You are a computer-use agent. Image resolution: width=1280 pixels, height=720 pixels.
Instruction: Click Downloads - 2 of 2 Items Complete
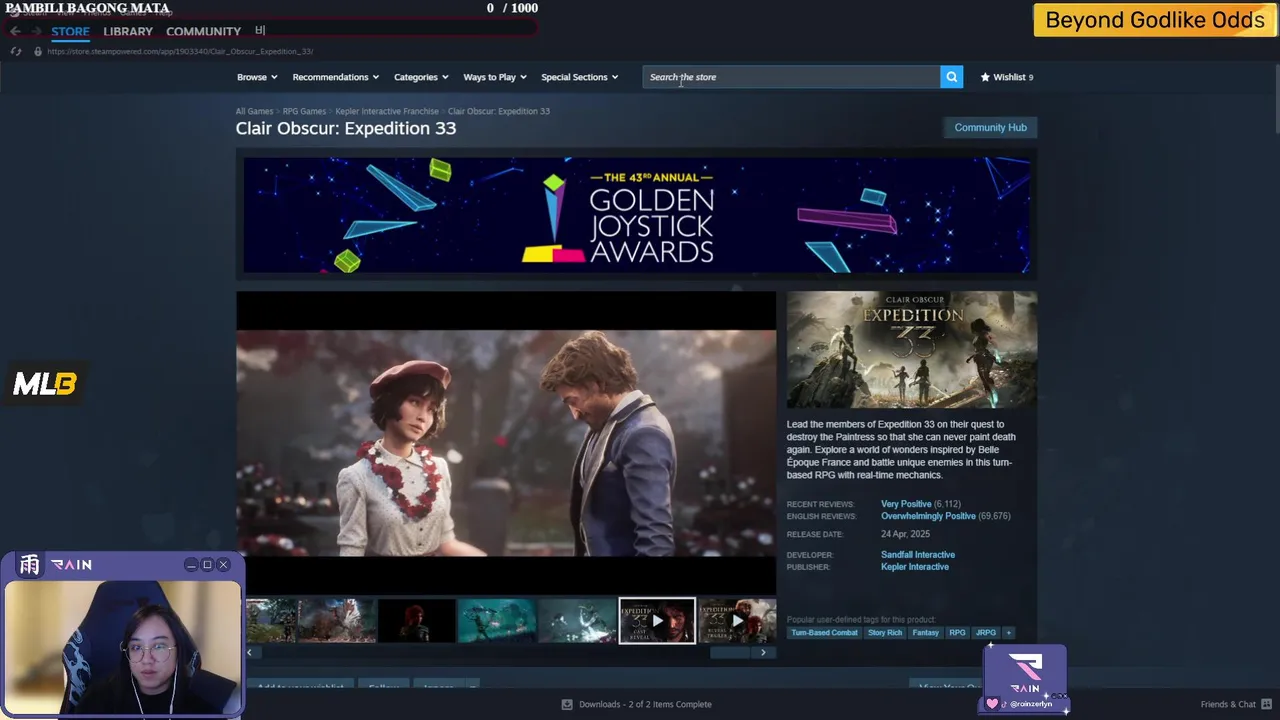[x=645, y=704]
